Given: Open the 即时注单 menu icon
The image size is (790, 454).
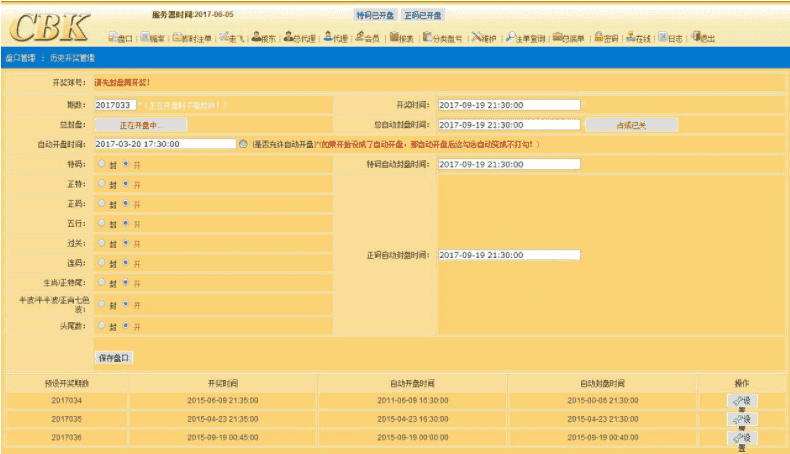Looking at the screenshot, I should pos(177,37).
